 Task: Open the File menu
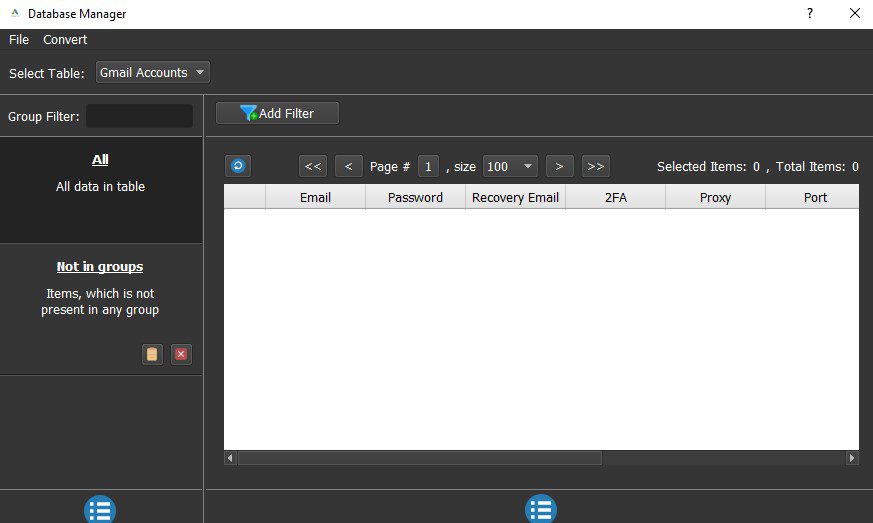point(19,40)
